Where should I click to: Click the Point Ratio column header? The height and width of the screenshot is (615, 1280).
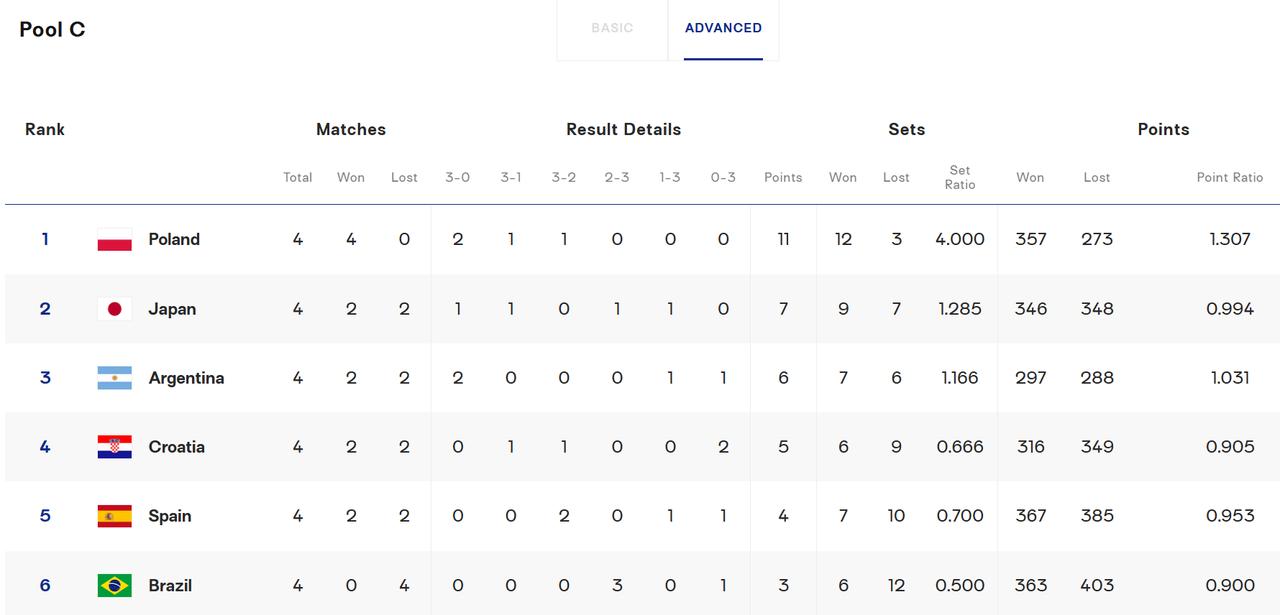click(1230, 177)
